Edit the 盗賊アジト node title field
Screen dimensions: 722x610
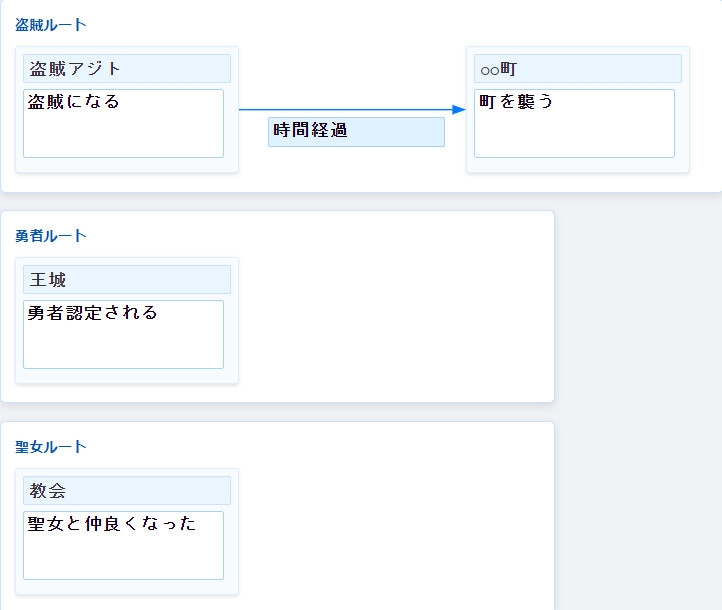tap(127, 68)
